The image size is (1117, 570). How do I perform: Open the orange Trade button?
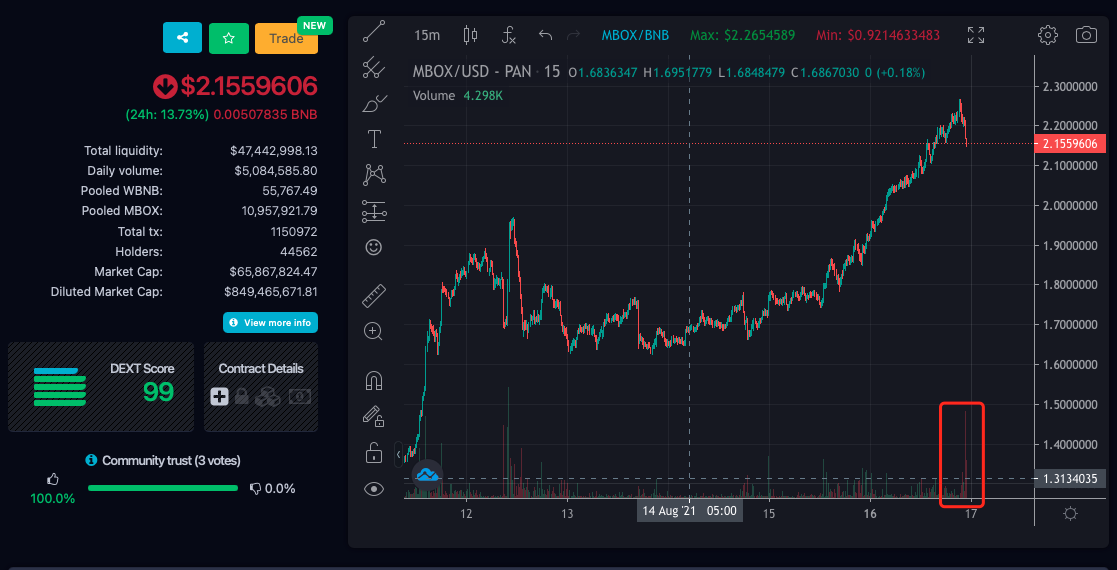click(286, 38)
